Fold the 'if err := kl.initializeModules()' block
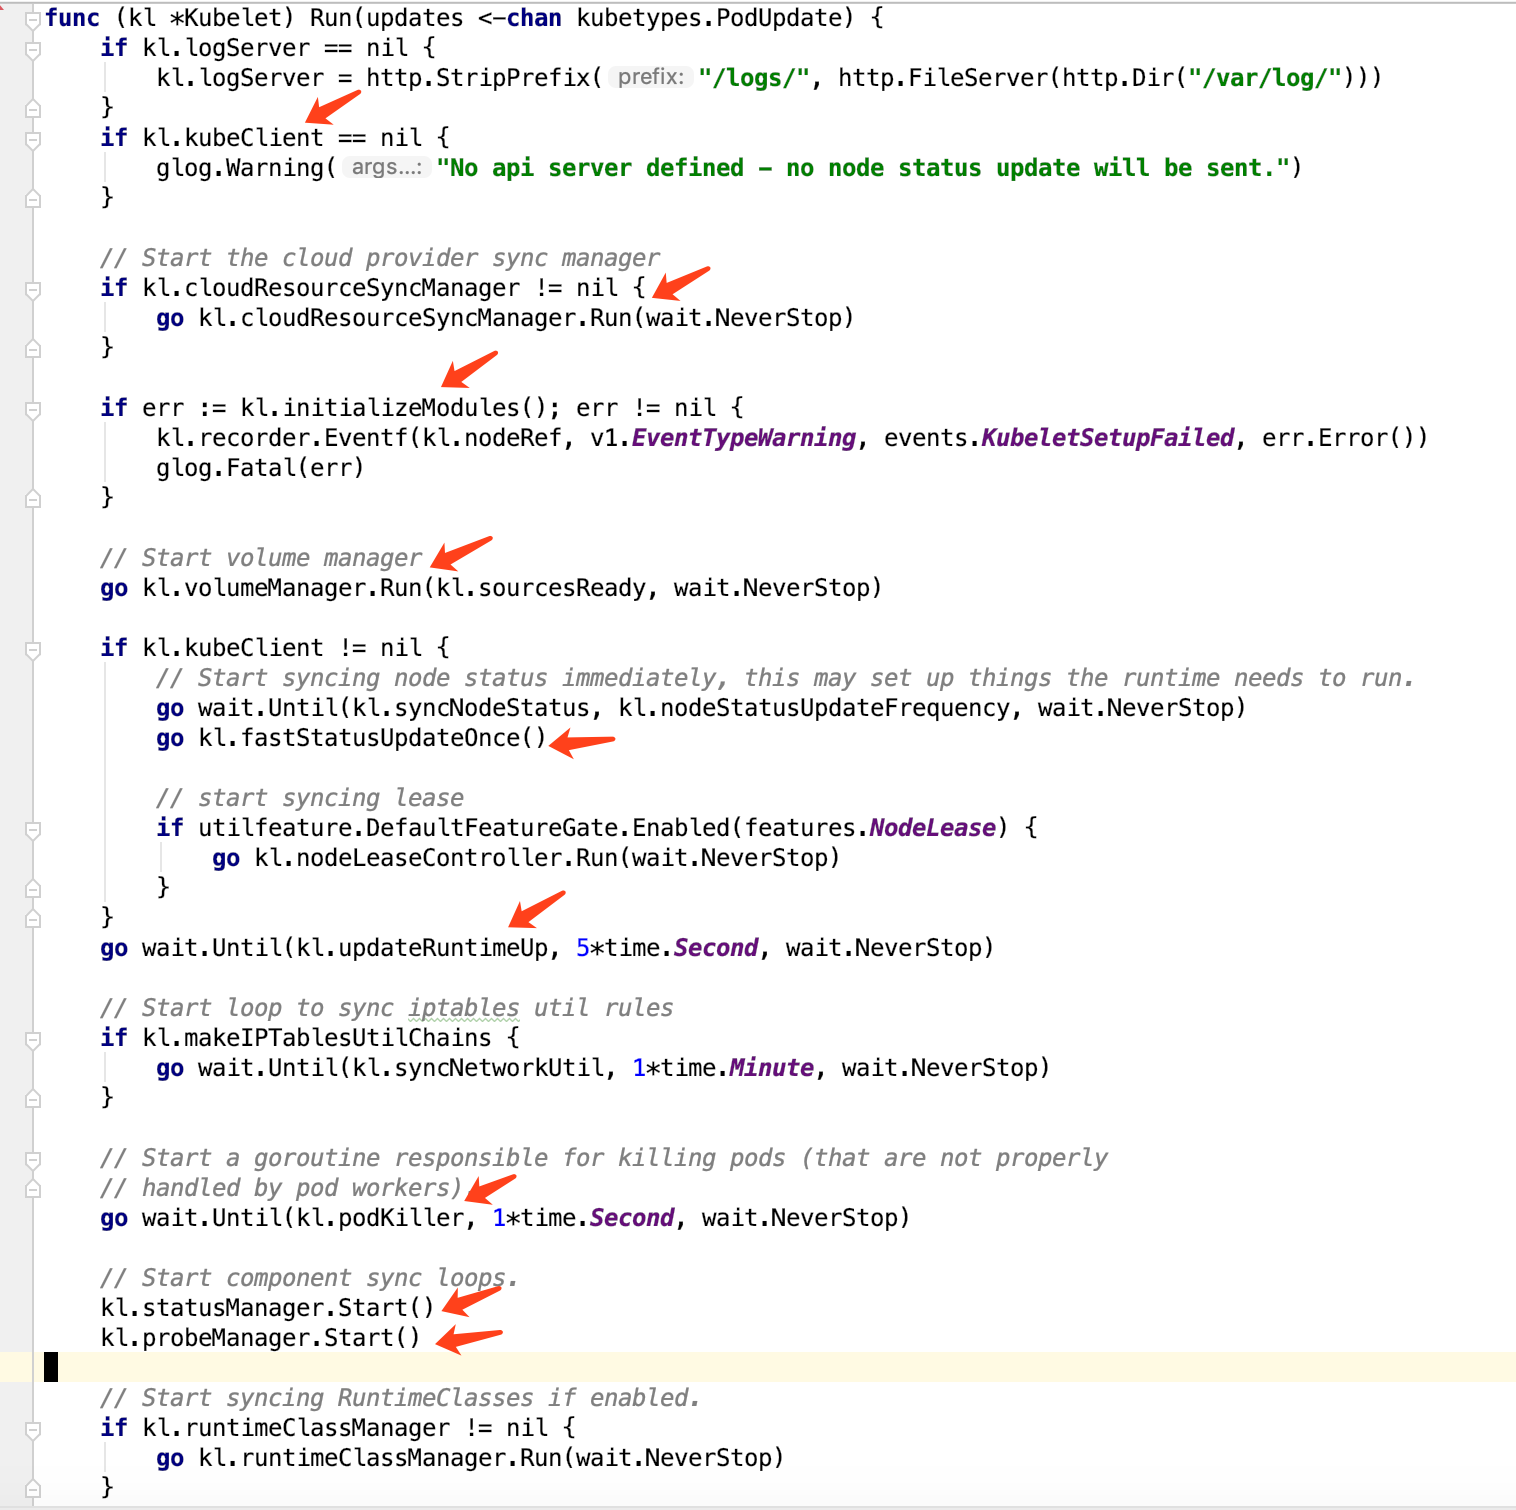 pyautogui.click(x=33, y=409)
